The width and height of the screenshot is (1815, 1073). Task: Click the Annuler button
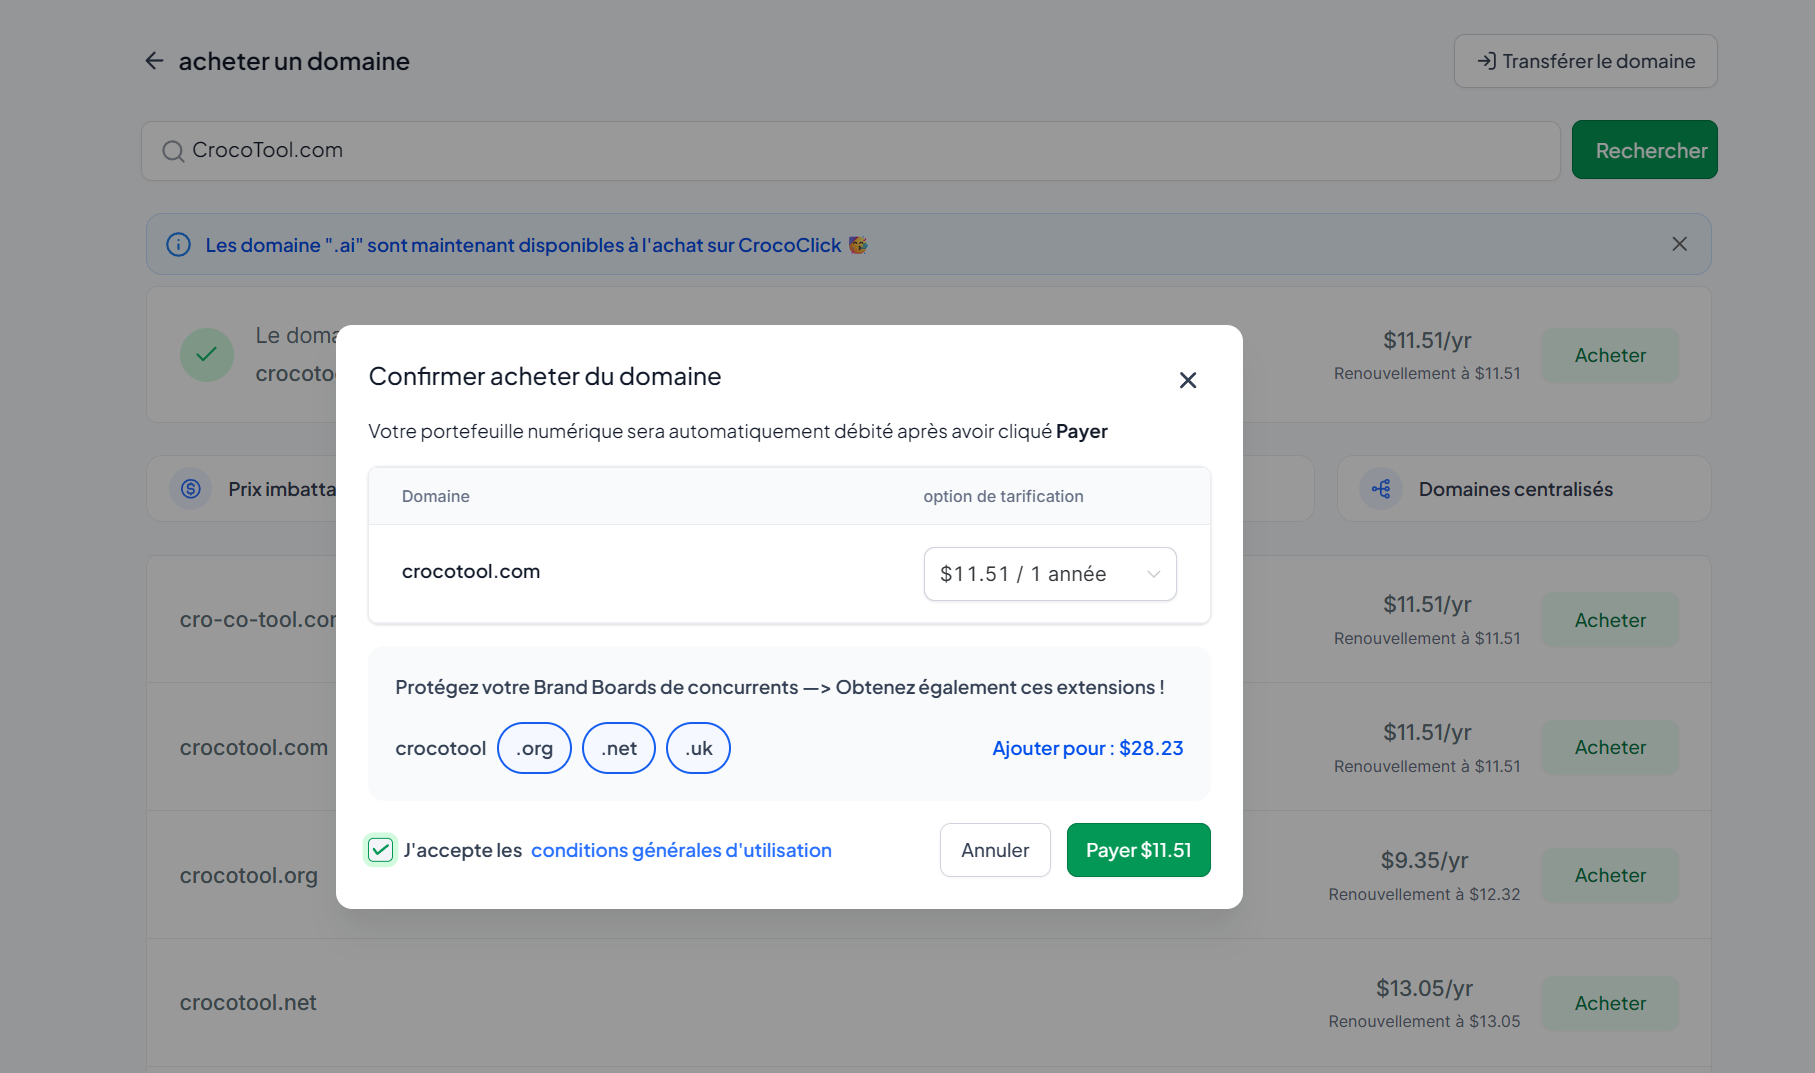click(995, 850)
